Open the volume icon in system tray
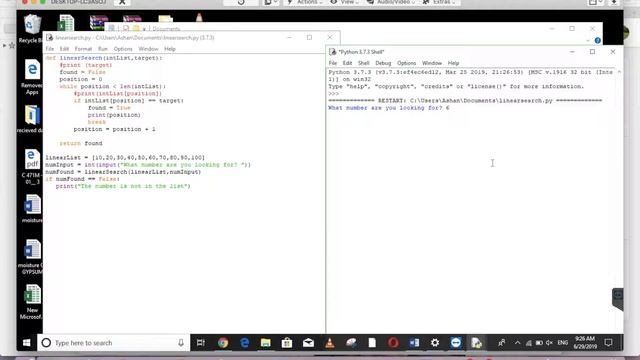This screenshot has width=640, height=360. coord(549,343)
